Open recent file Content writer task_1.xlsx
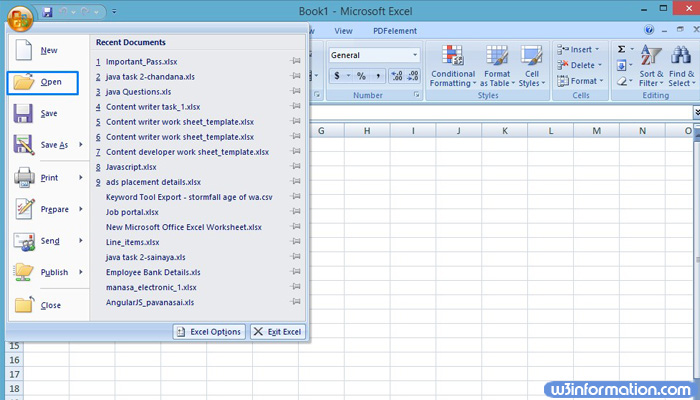700x400 pixels. point(153,107)
